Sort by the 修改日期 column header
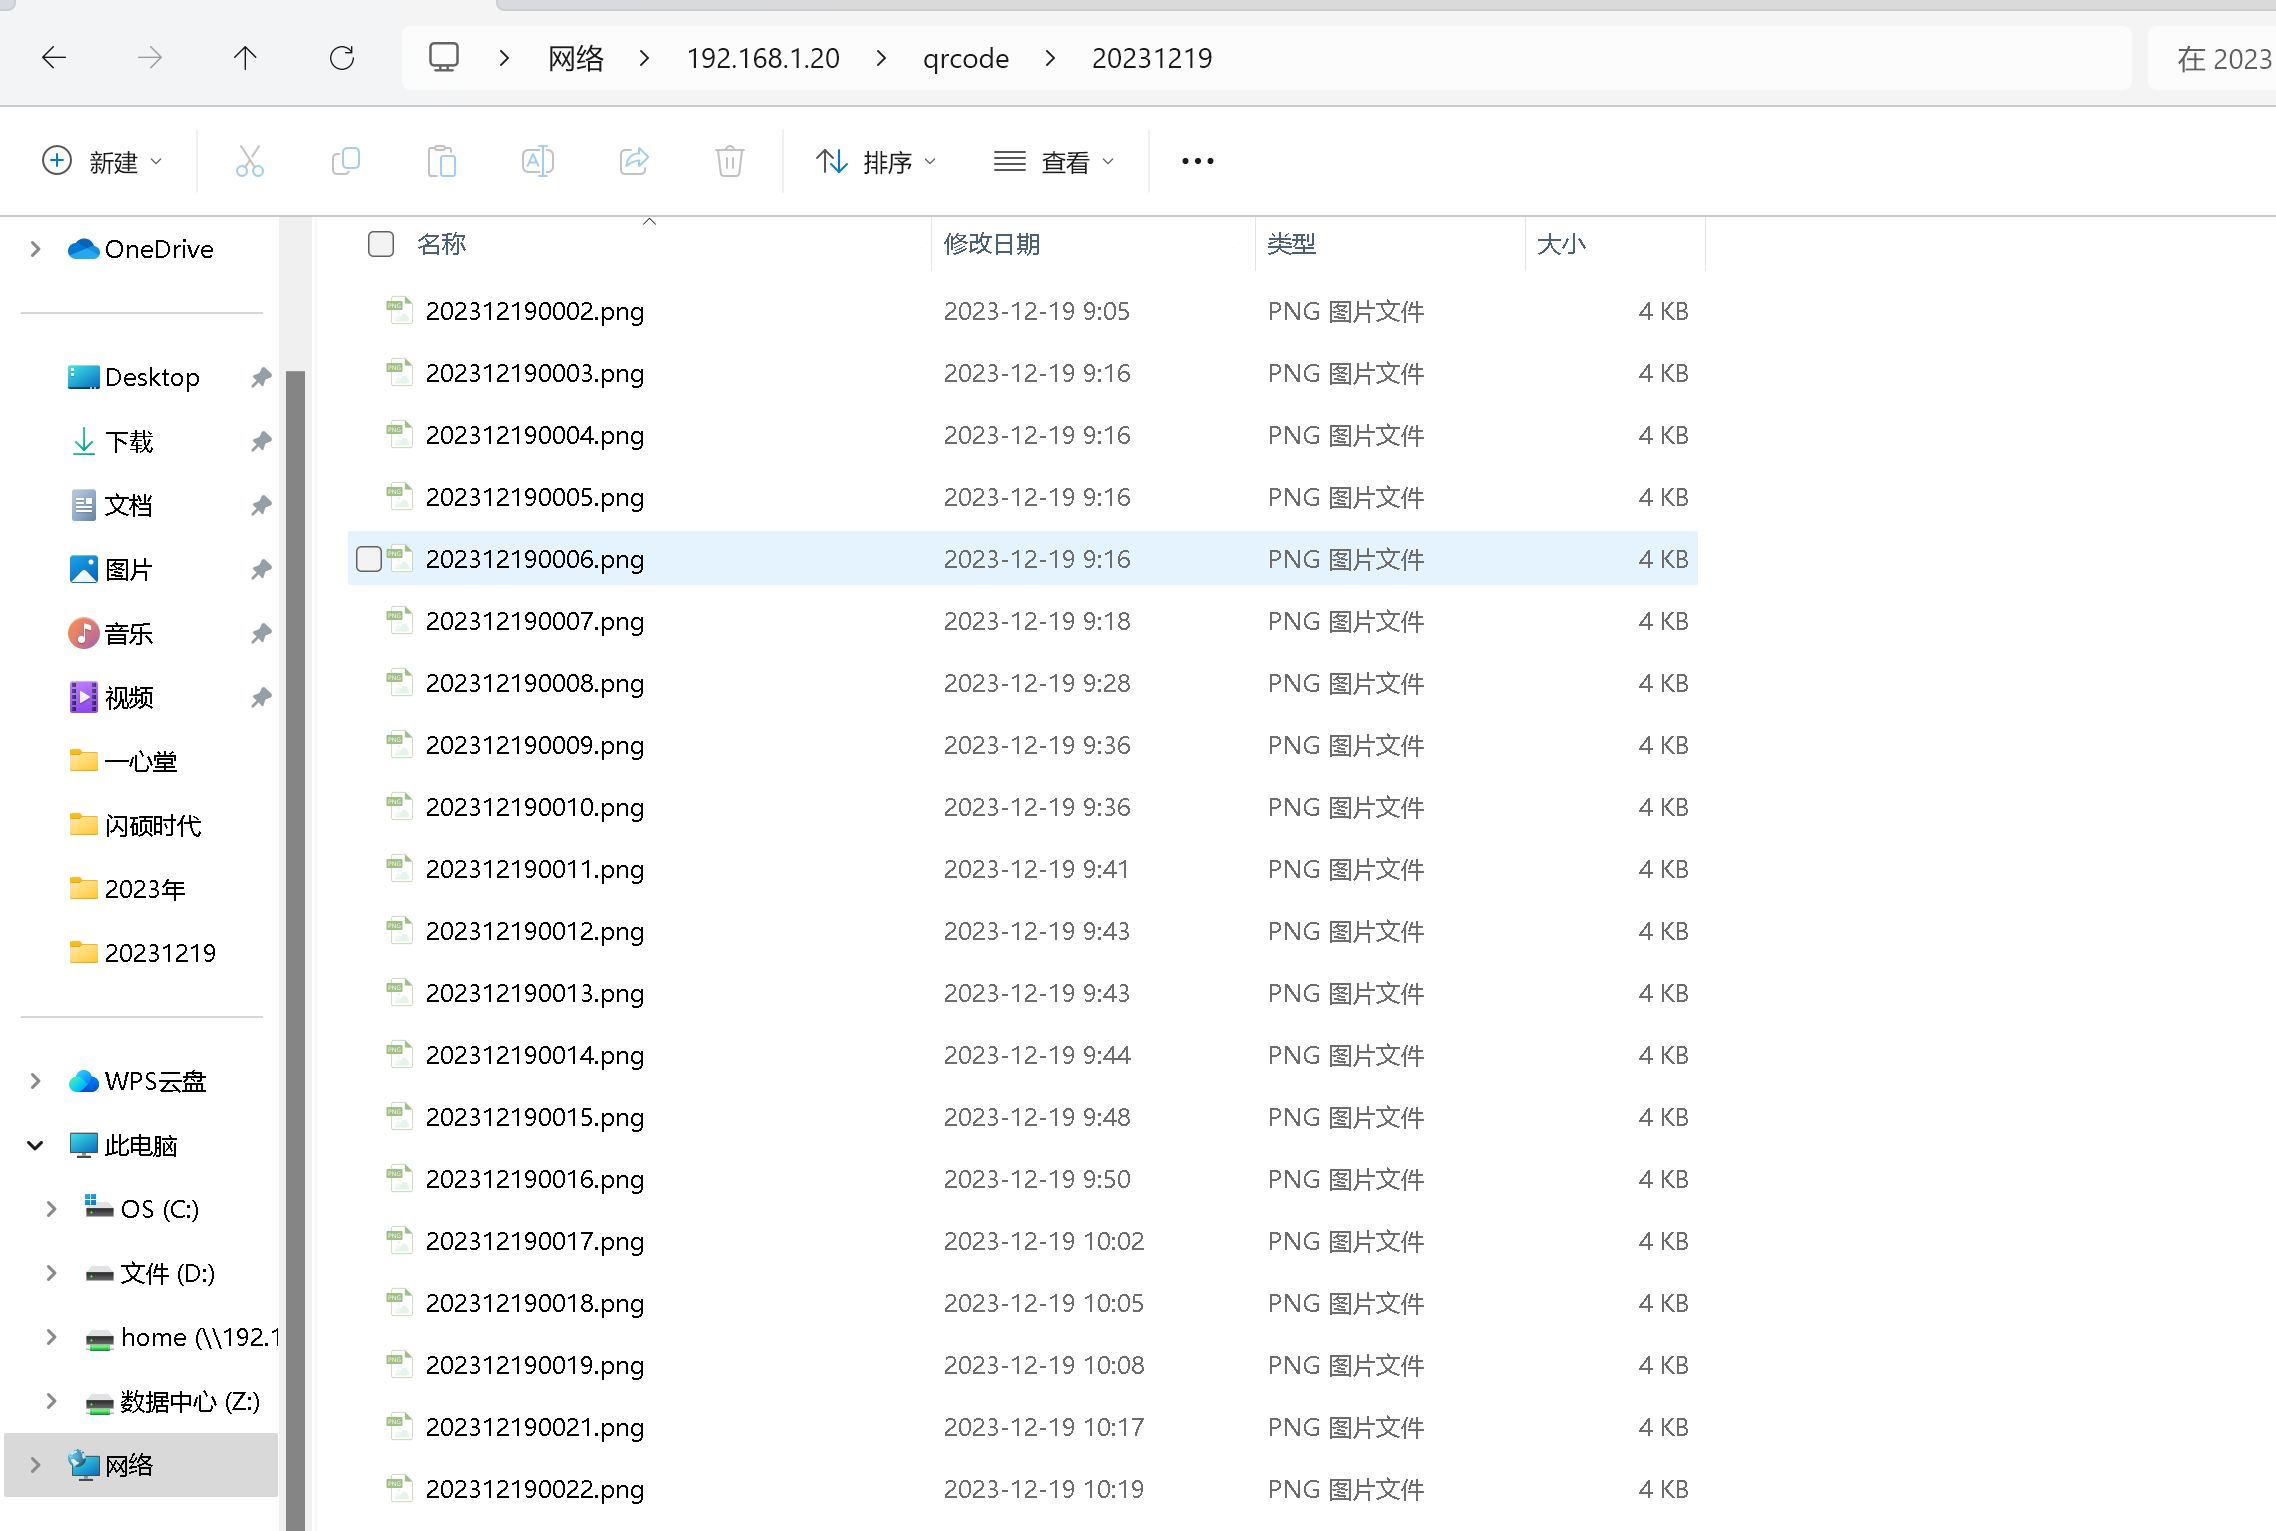 (992, 244)
